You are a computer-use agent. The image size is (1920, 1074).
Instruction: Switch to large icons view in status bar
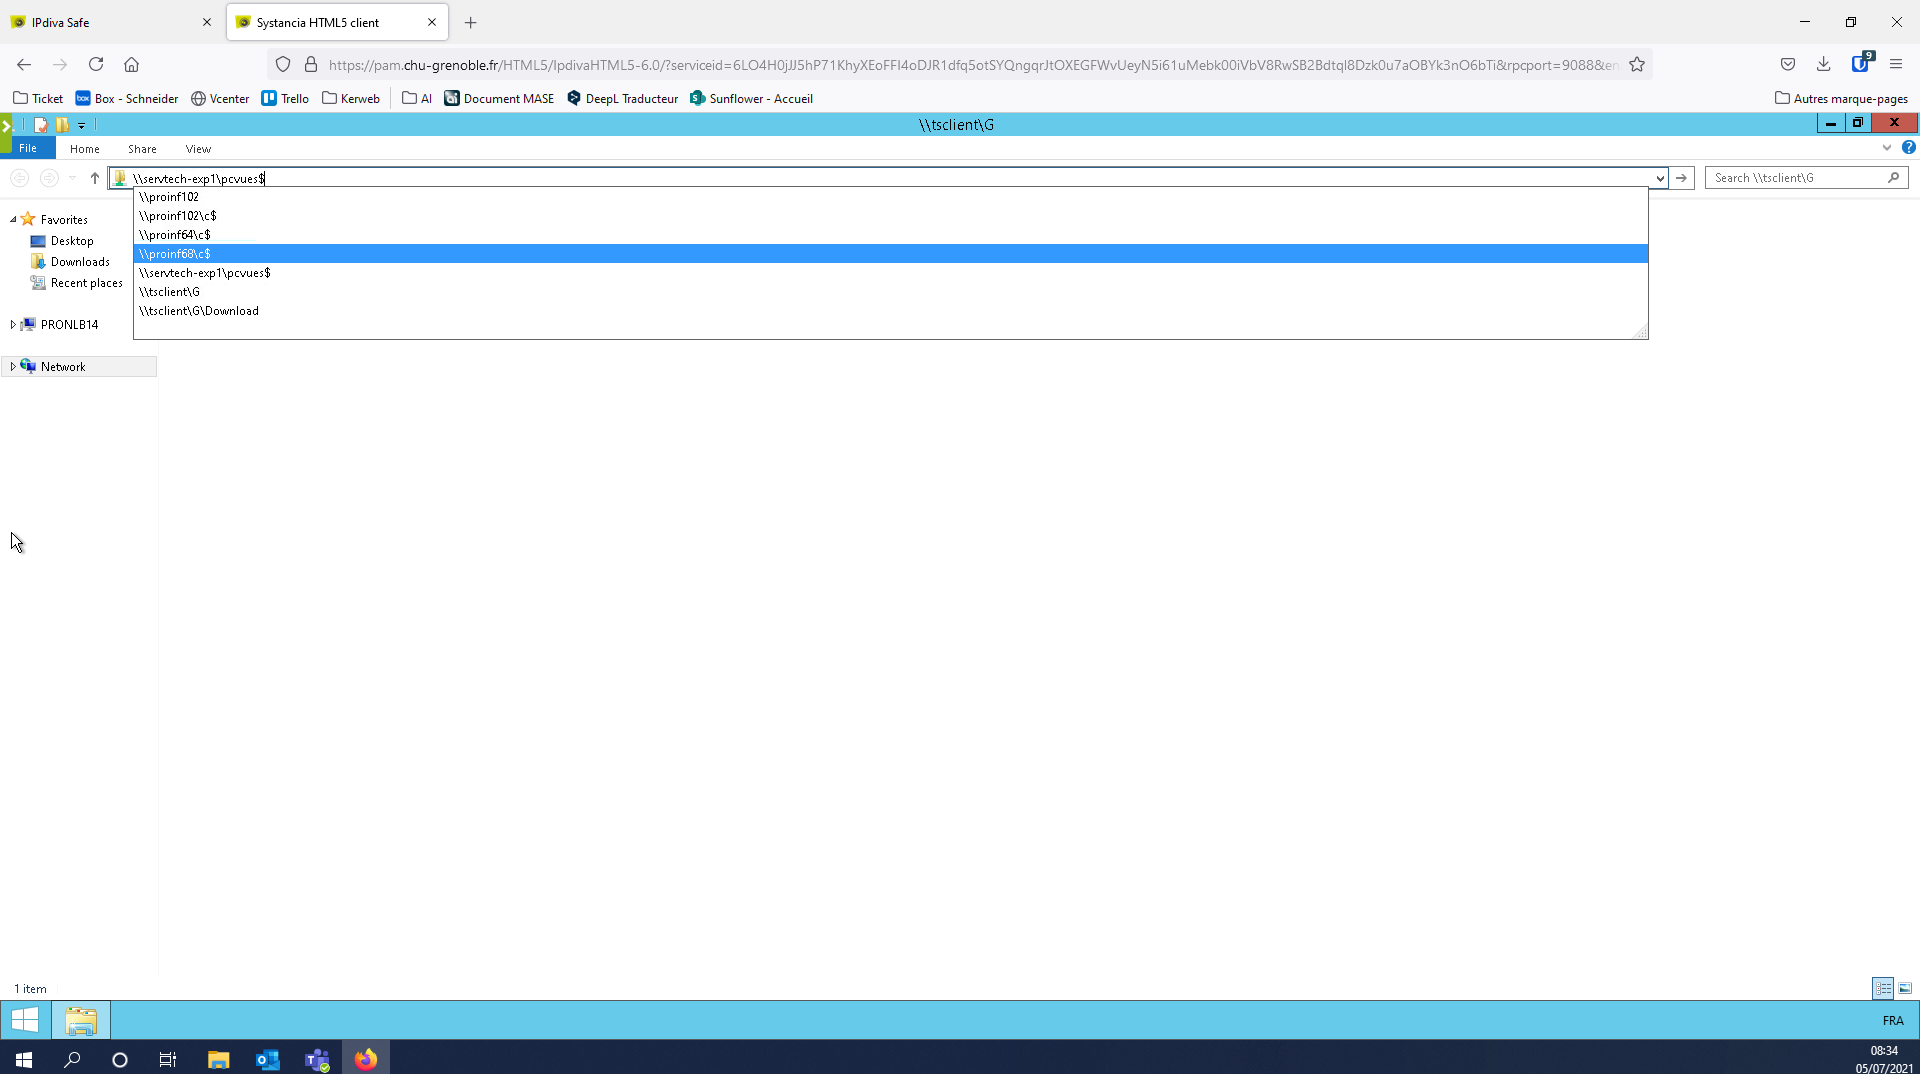pyautogui.click(x=1905, y=988)
